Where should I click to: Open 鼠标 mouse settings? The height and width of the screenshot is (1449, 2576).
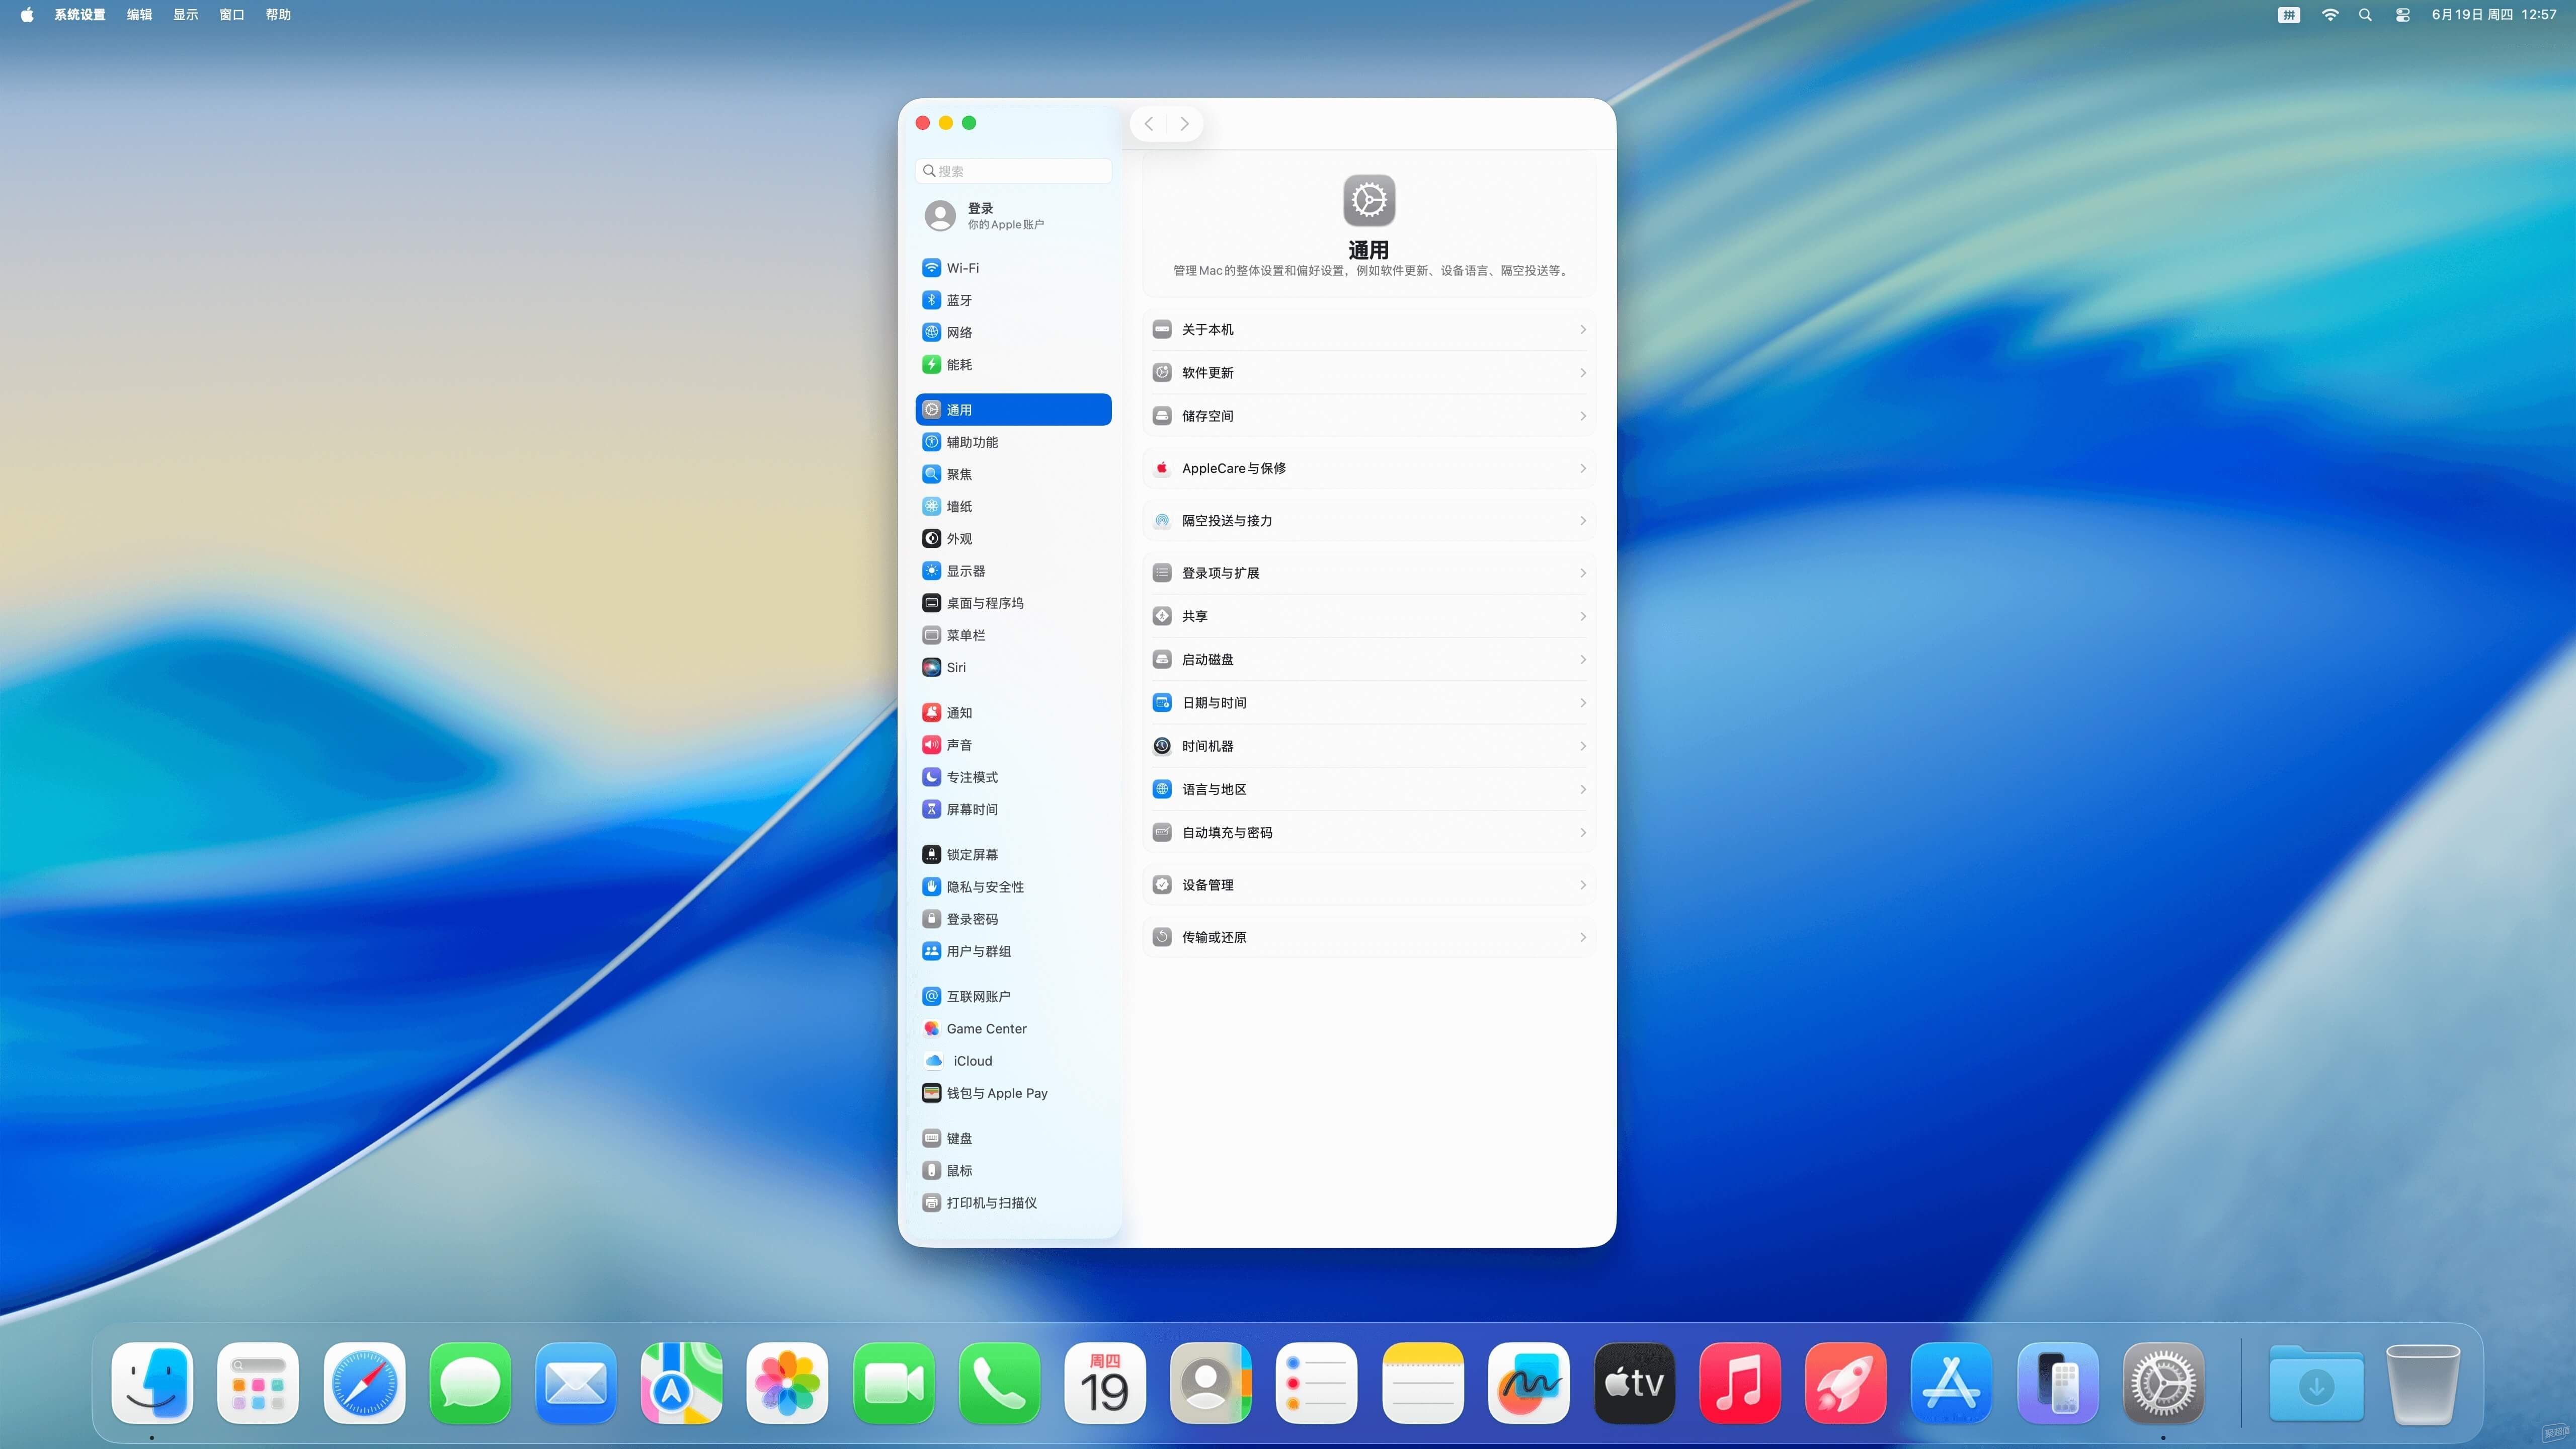[x=1012, y=1170]
